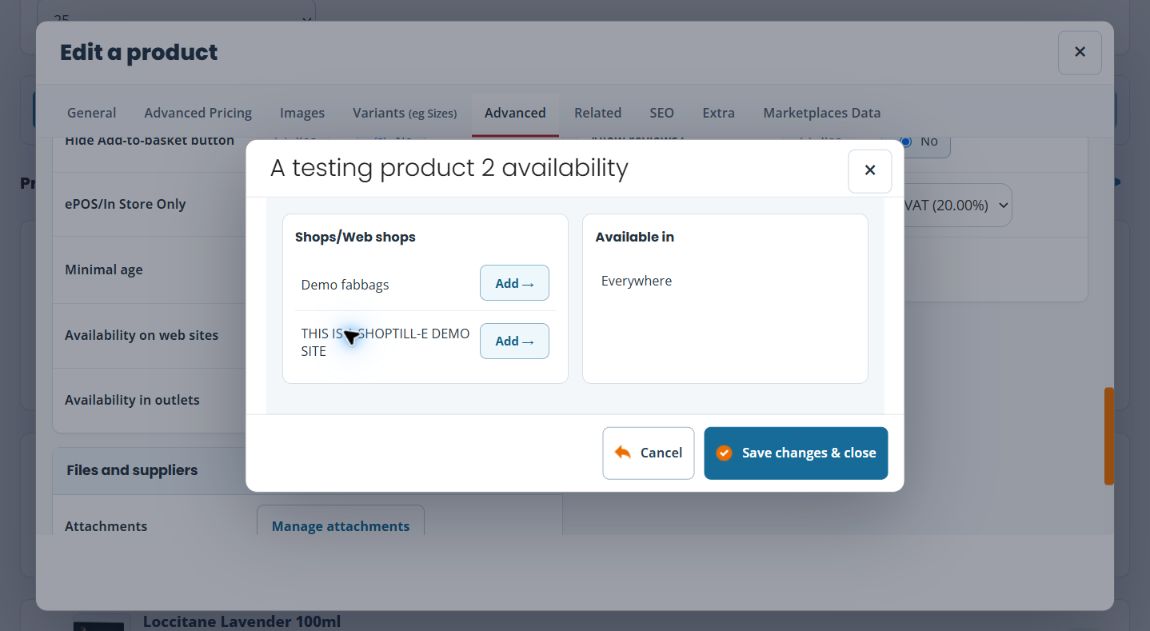The height and width of the screenshot is (631, 1150).
Task: Select the No radio button
Action: pos(907,142)
